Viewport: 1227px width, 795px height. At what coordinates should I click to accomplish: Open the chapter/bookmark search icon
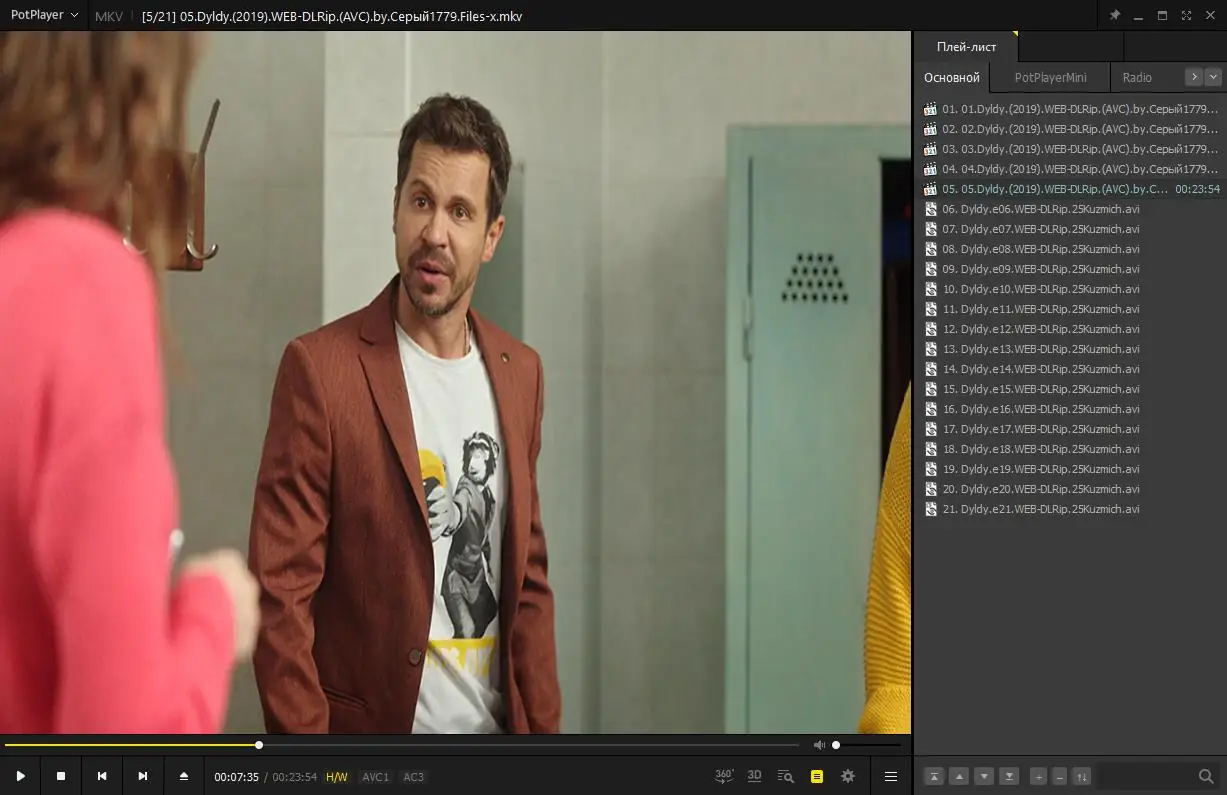(786, 776)
